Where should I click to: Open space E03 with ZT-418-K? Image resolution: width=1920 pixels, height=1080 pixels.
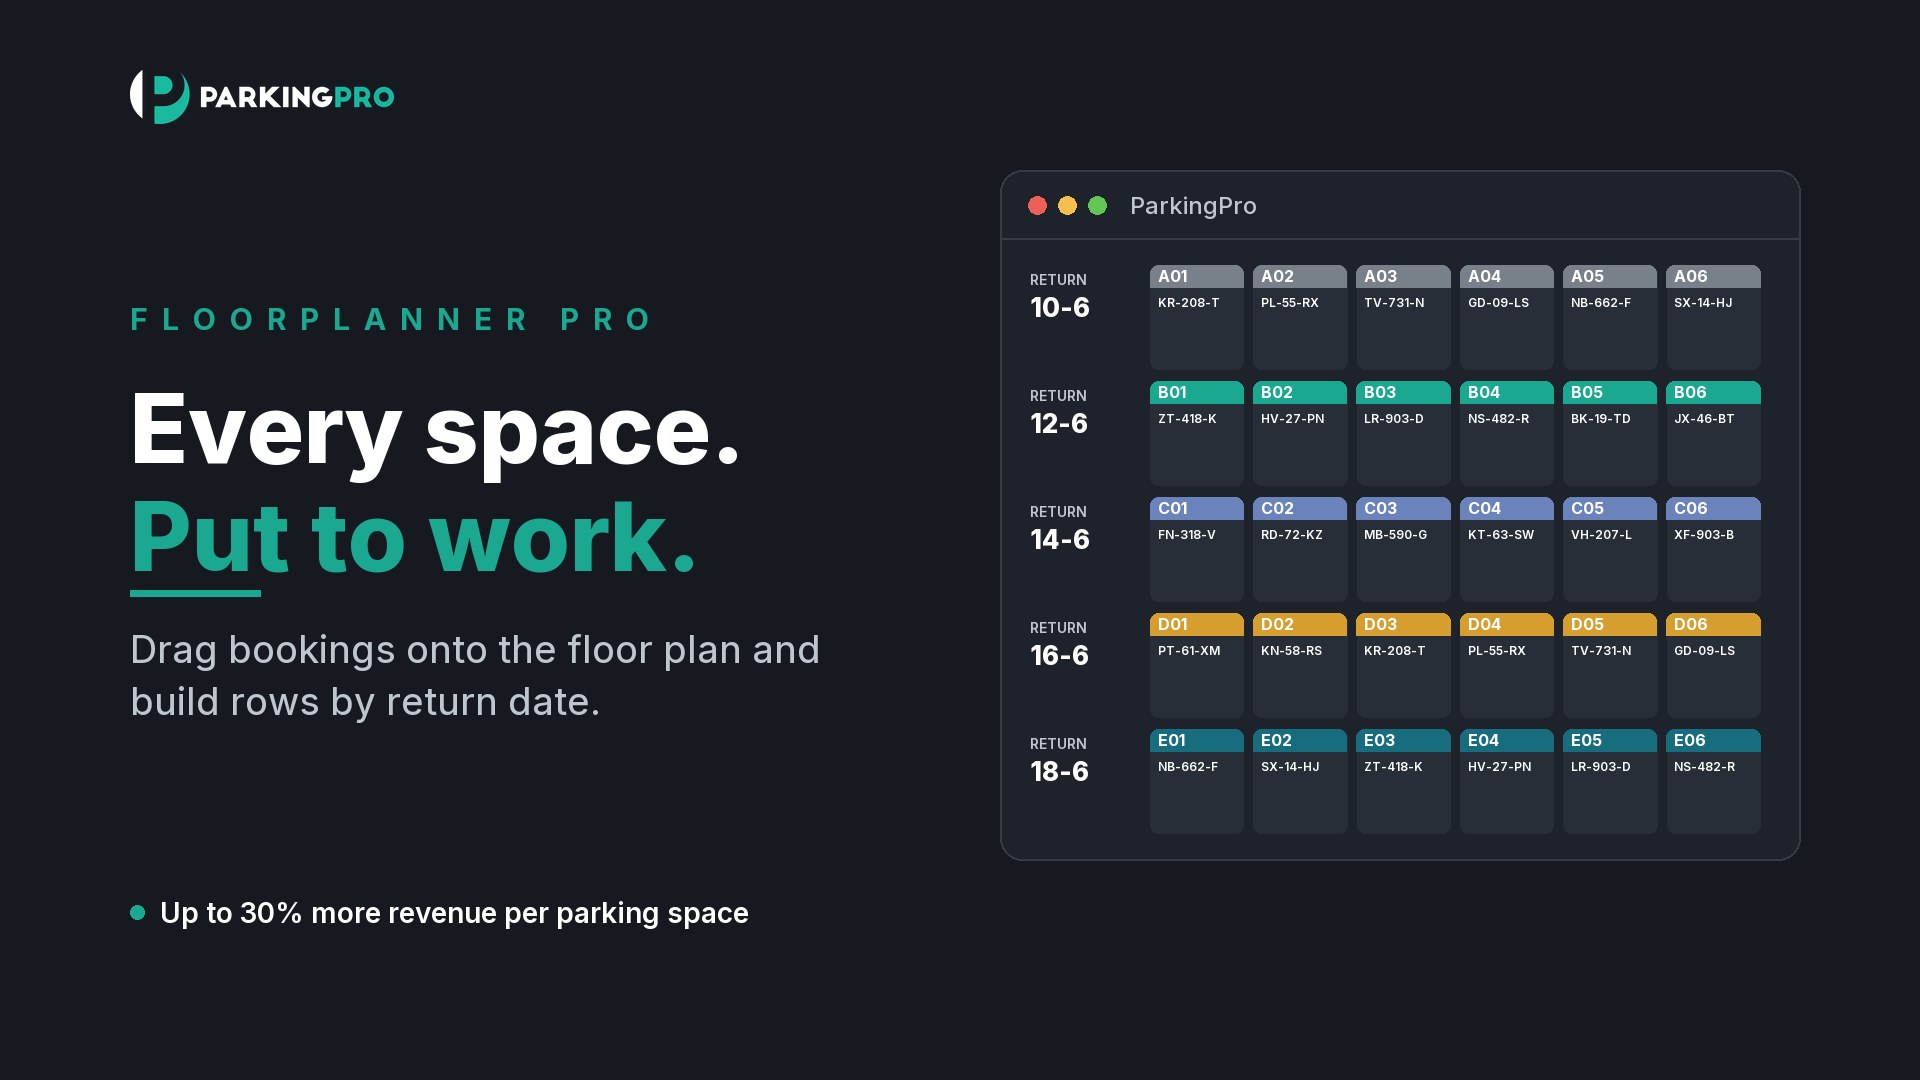point(1403,781)
